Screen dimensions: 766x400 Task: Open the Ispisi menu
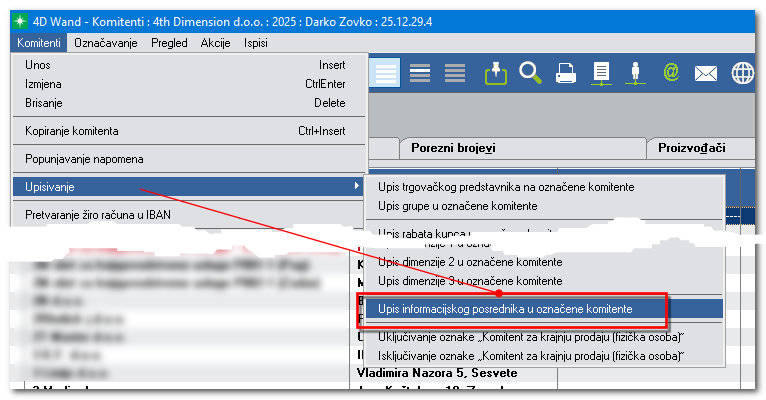tap(255, 42)
